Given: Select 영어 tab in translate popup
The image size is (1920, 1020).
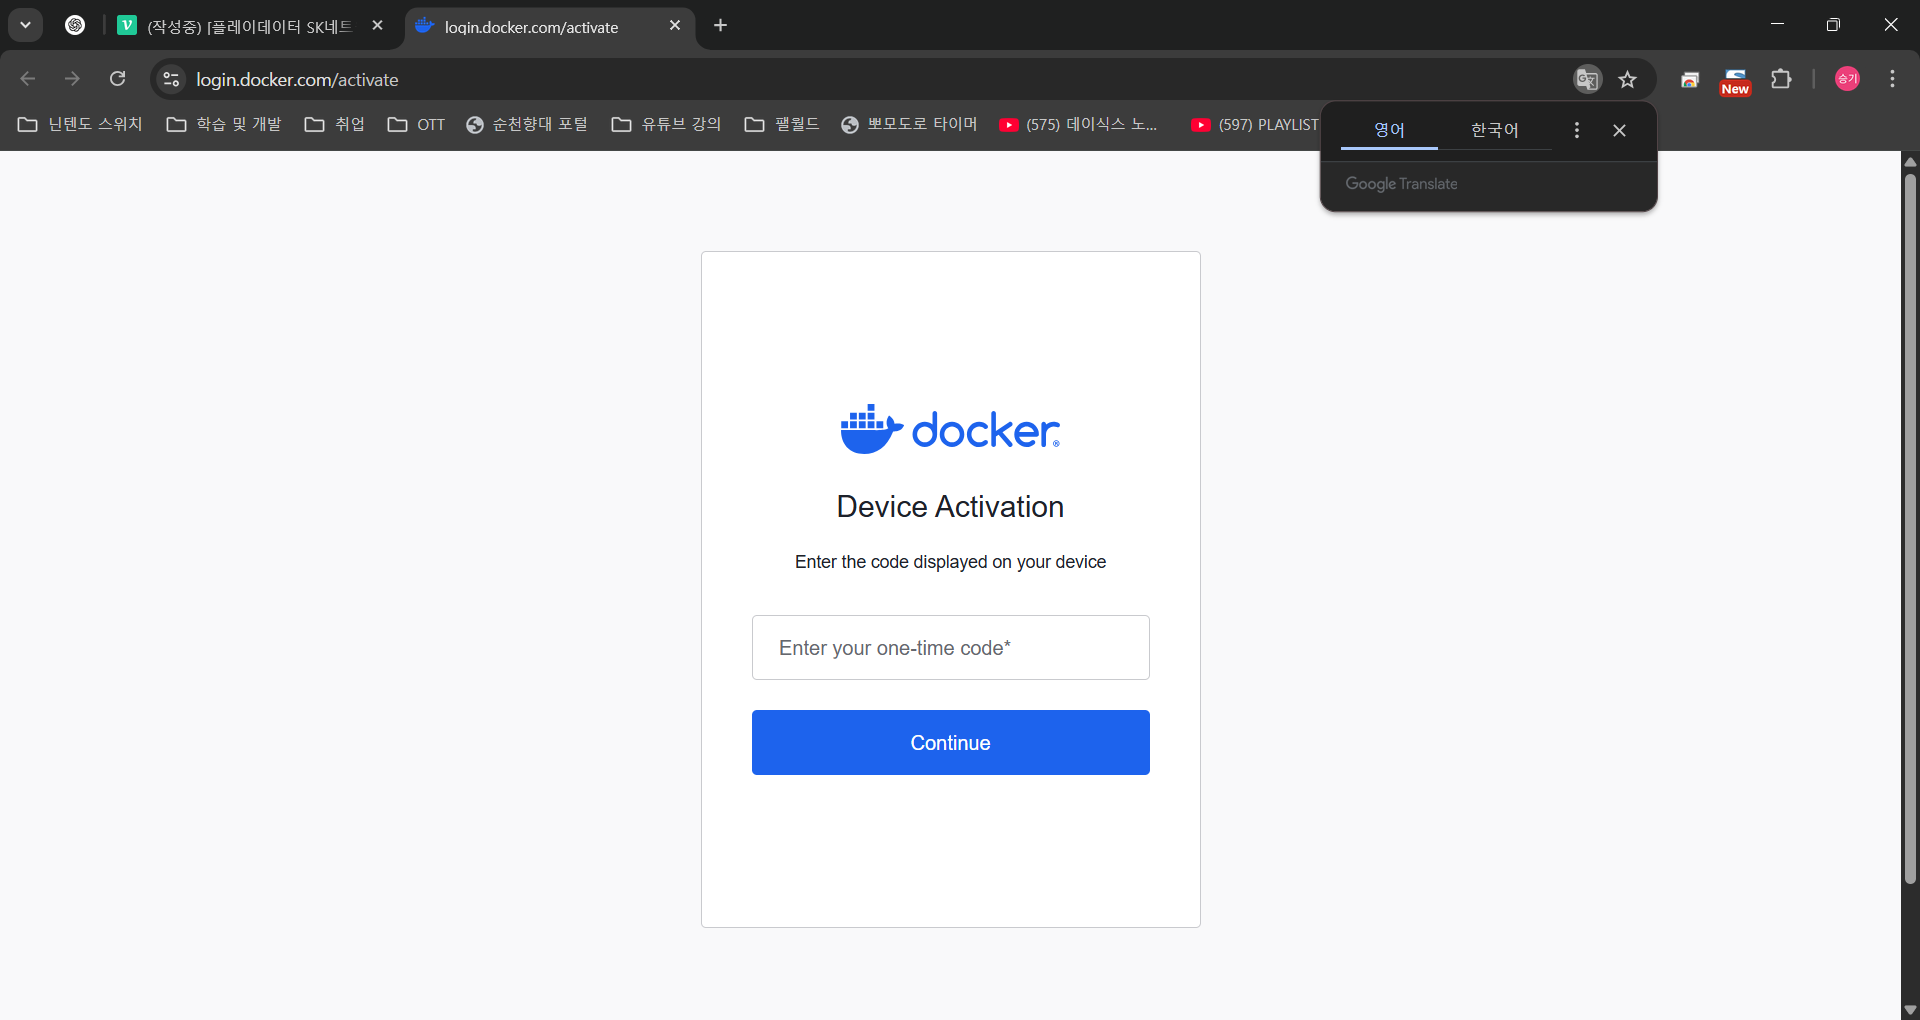Looking at the screenshot, I should (1389, 130).
